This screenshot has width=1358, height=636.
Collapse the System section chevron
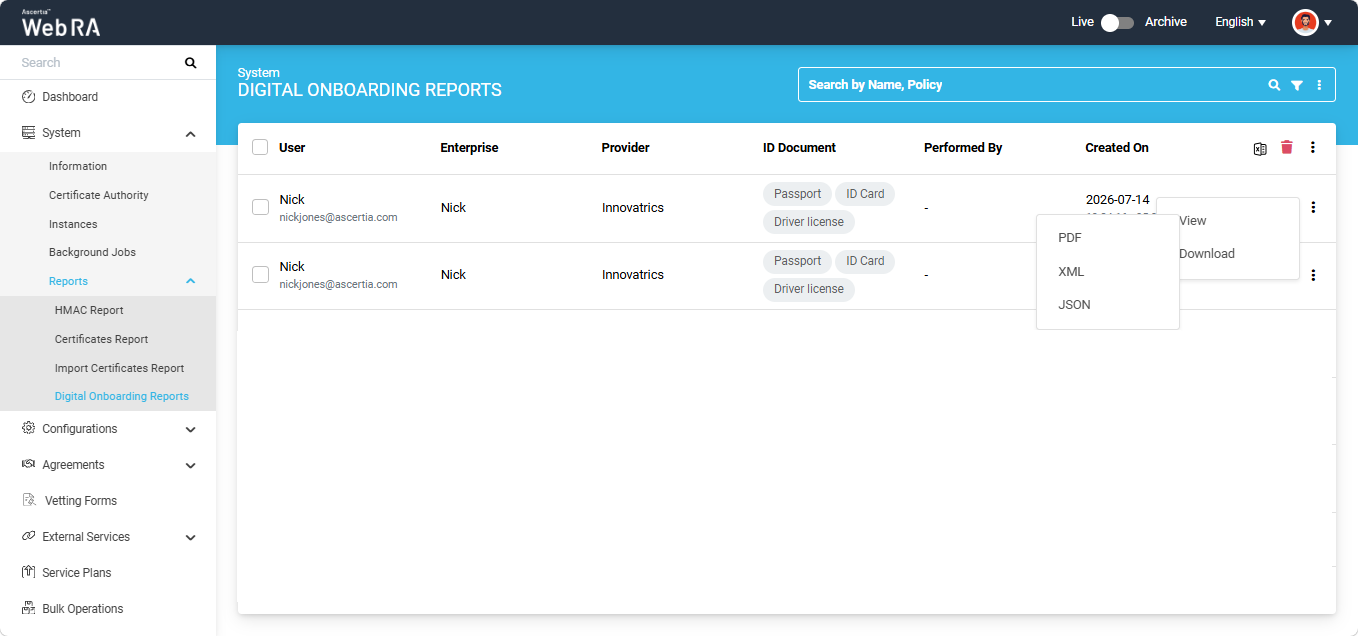click(x=191, y=134)
